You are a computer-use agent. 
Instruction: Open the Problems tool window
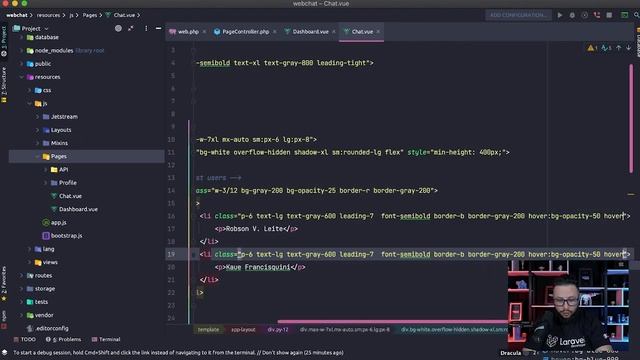(63, 339)
